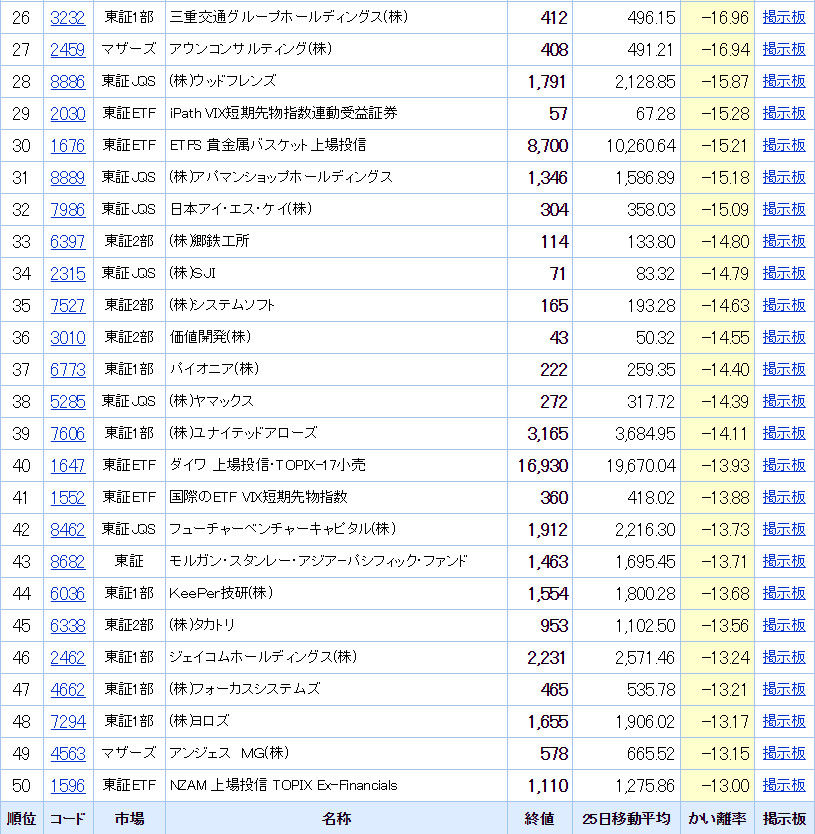Open stock code 7986 link
The width and height of the screenshot is (815, 834).
68,210
